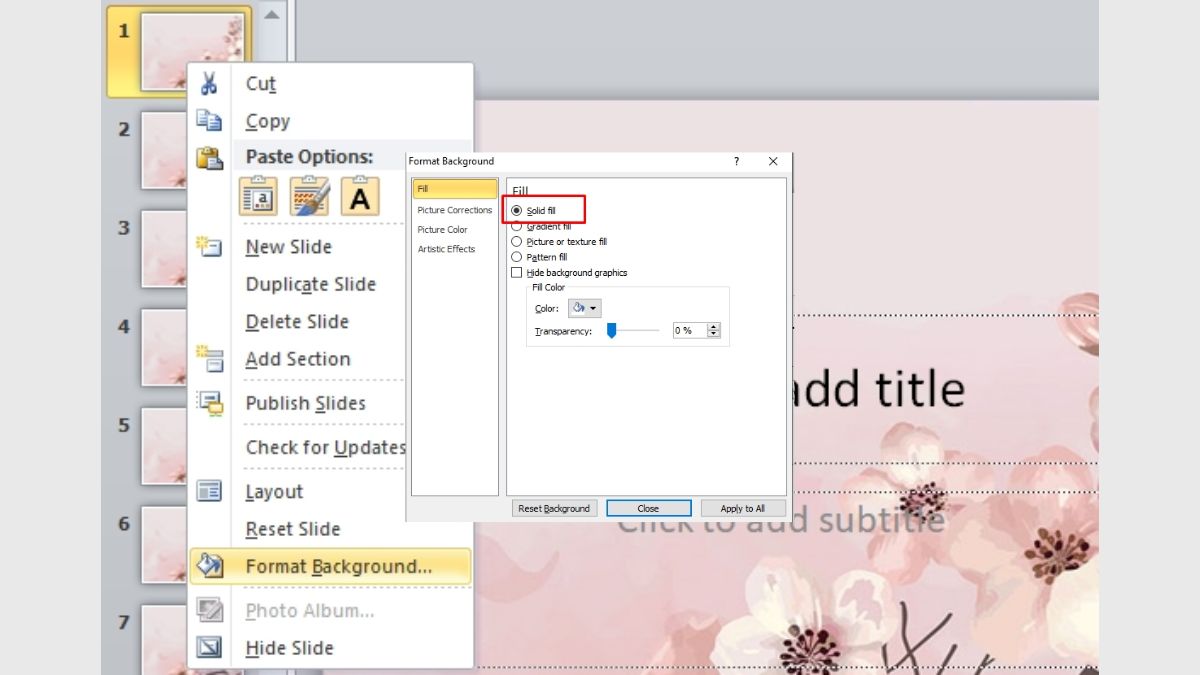1200x675 pixels.
Task: Enable Hide background graphics
Action: click(x=517, y=272)
